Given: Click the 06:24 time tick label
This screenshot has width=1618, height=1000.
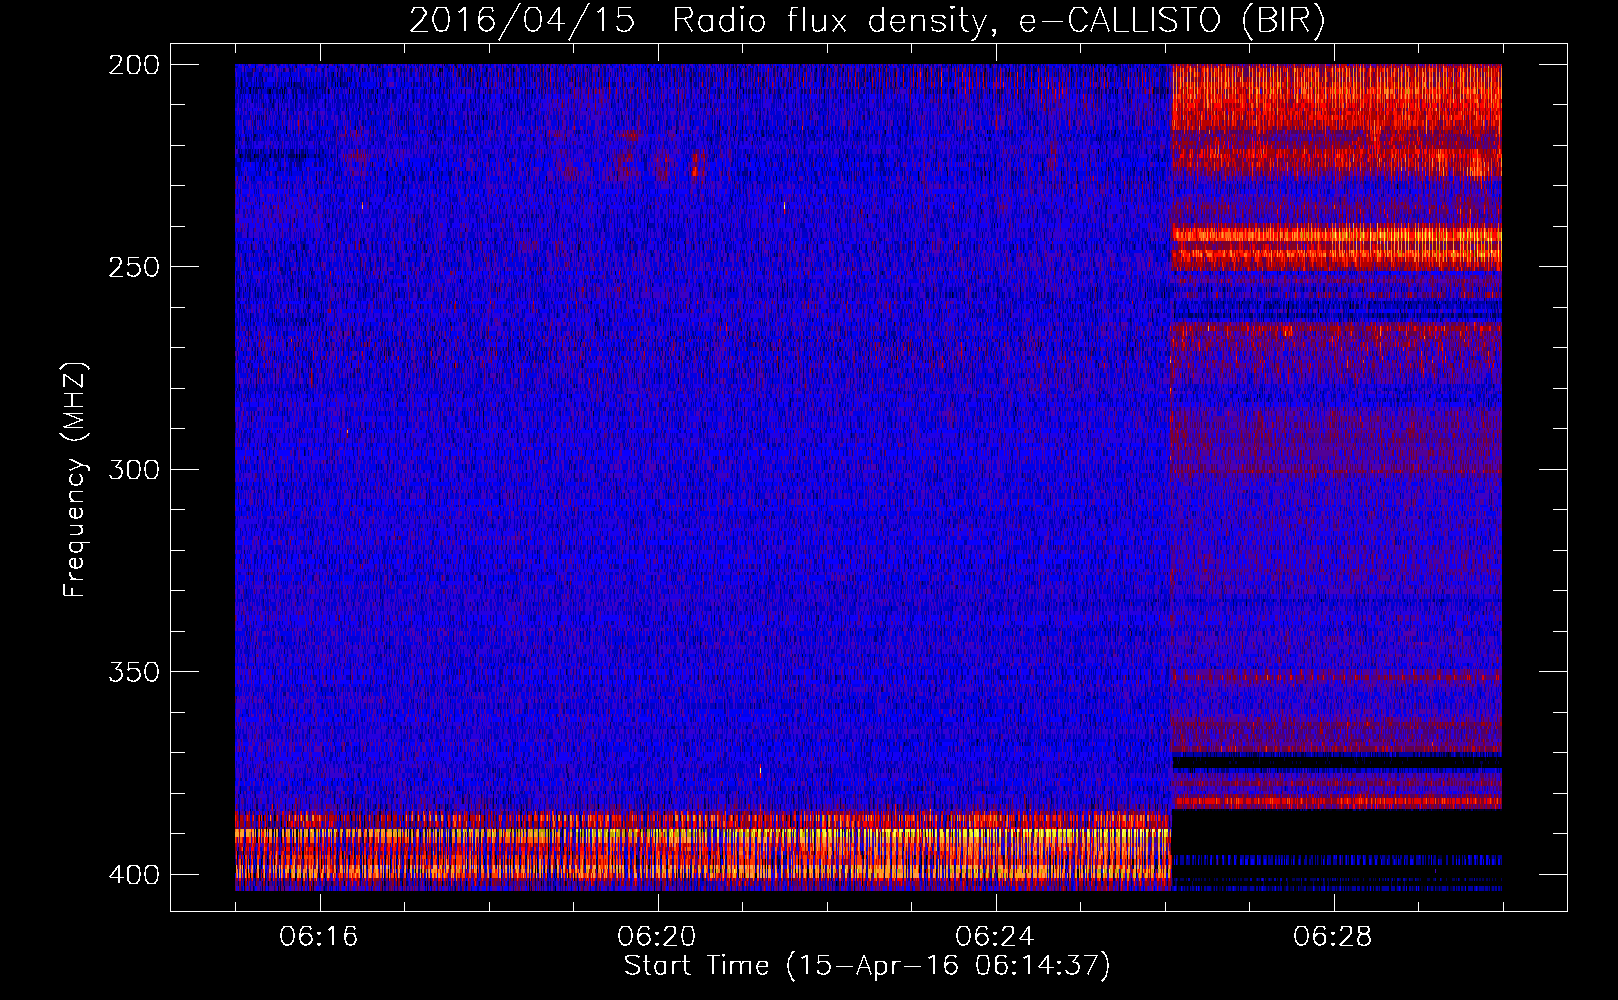Looking at the screenshot, I should (995, 937).
